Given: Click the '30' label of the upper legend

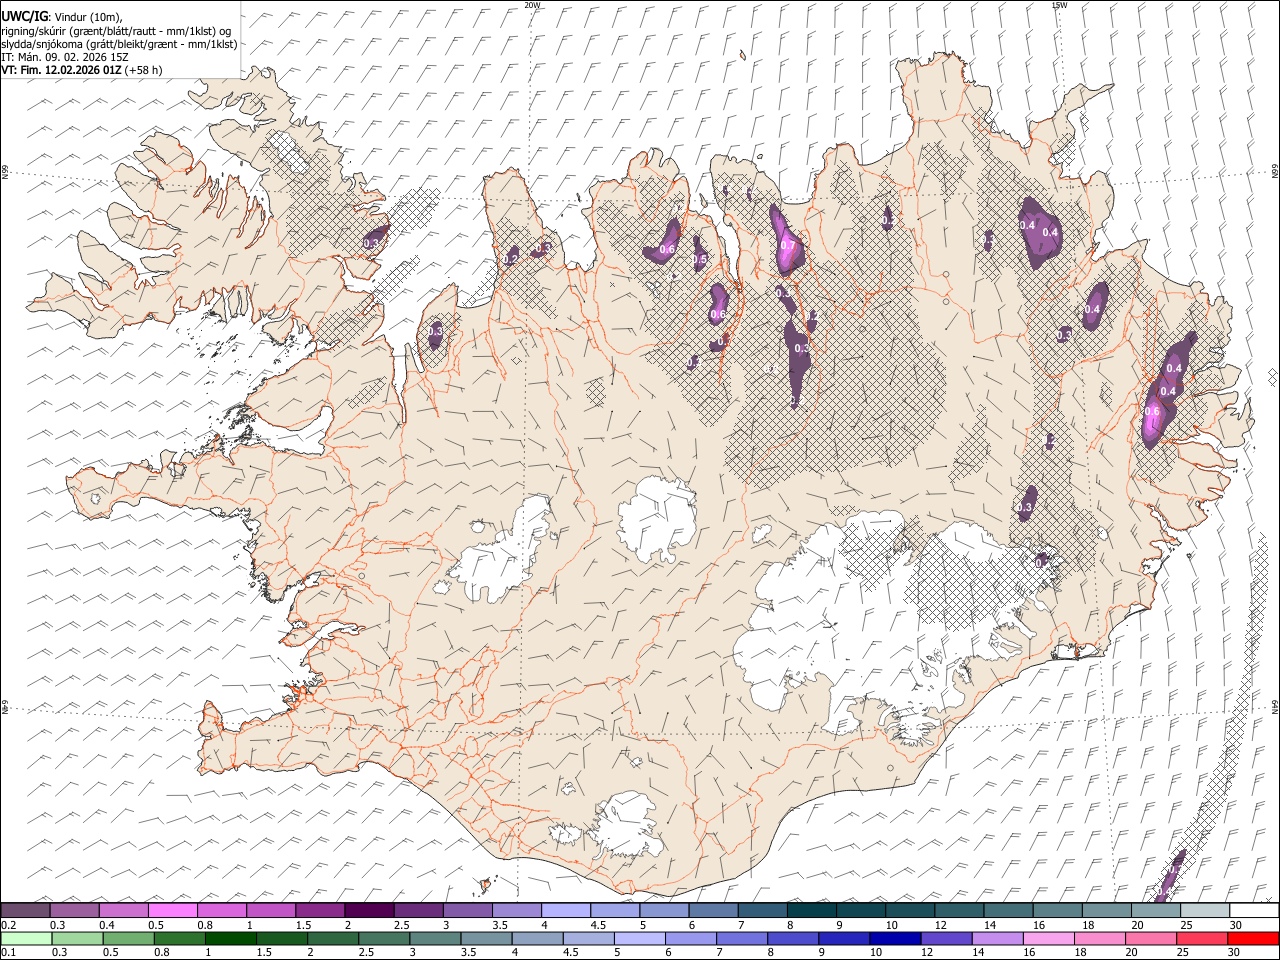Looking at the screenshot, I should pyautogui.click(x=1236, y=925).
